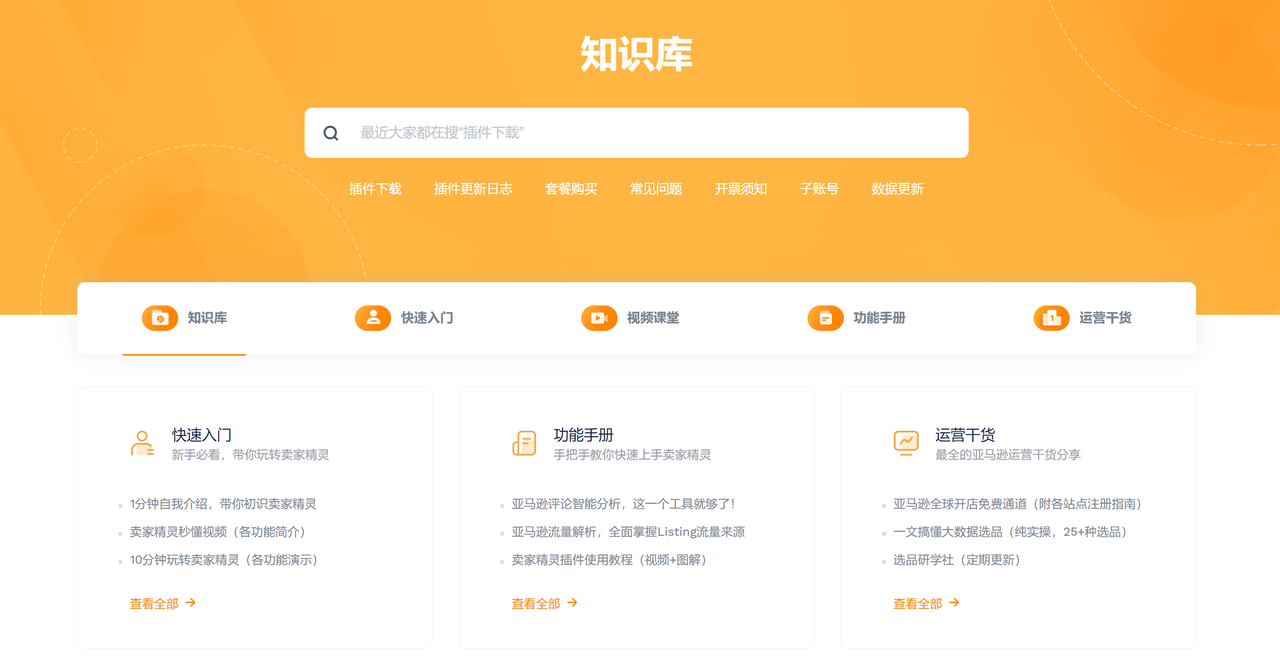Open article 1分钟自我介绍，带你初识卖家精灵
The width and height of the screenshot is (1280, 658).
223,504
